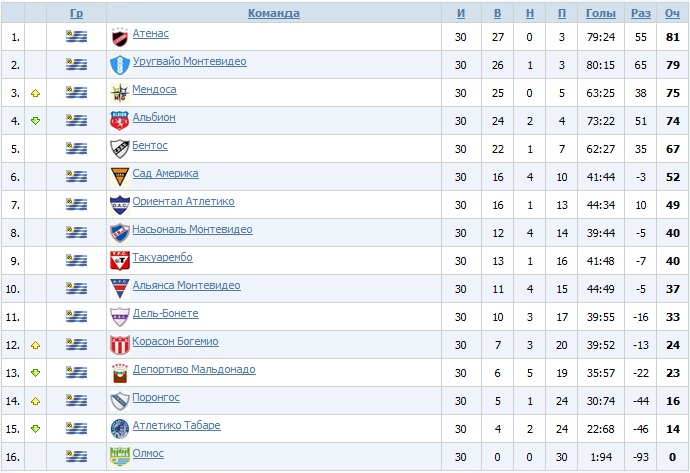Open Сад Америка team link
The height and width of the screenshot is (473, 690).
[165, 174]
